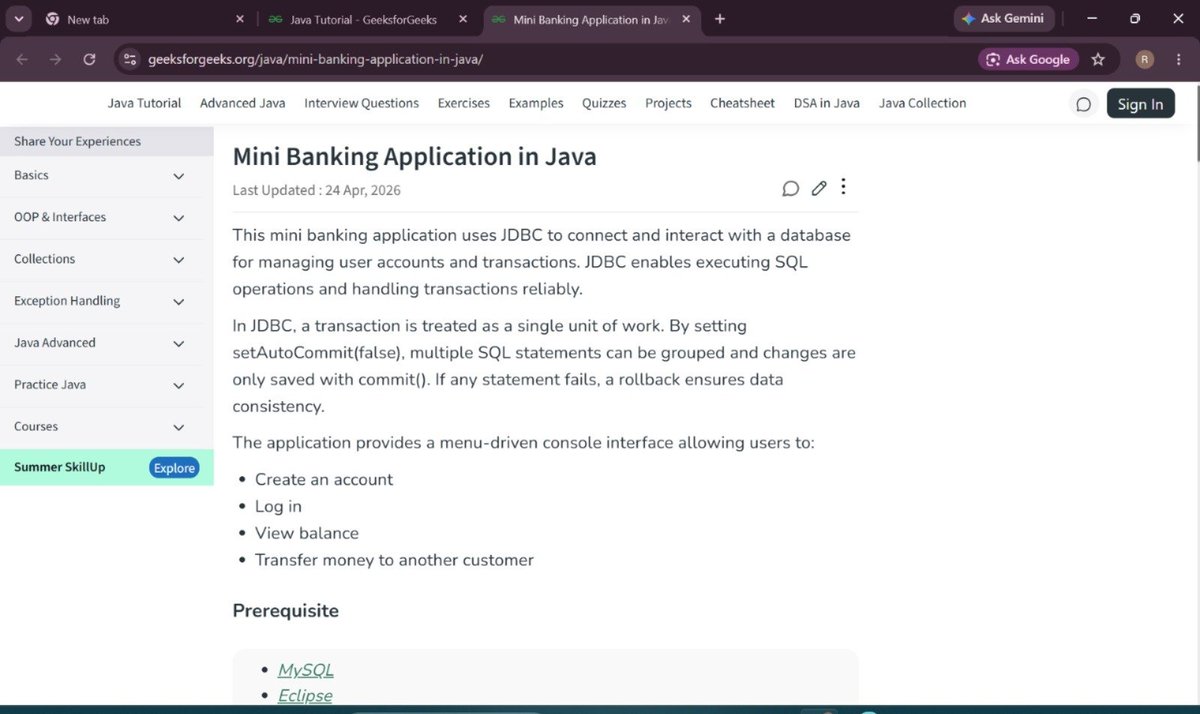
Task: Click the chat bubble icon near Sign In
Action: pyautogui.click(x=1083, y=104)
